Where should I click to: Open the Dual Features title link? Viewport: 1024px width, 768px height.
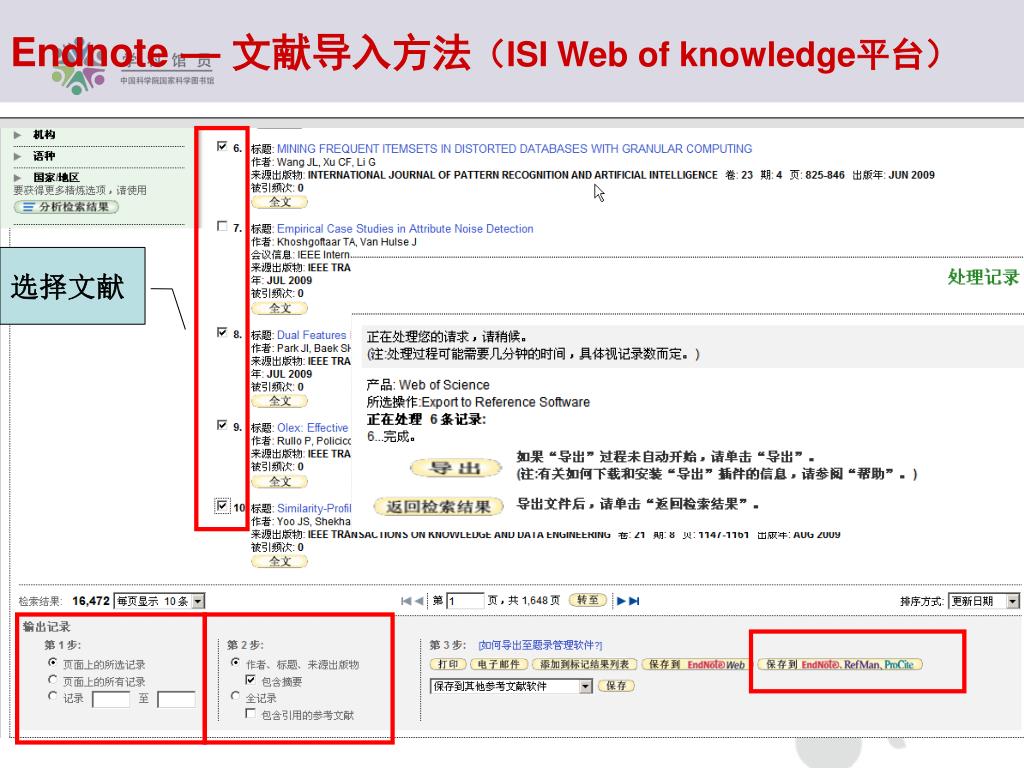point(312,335)
